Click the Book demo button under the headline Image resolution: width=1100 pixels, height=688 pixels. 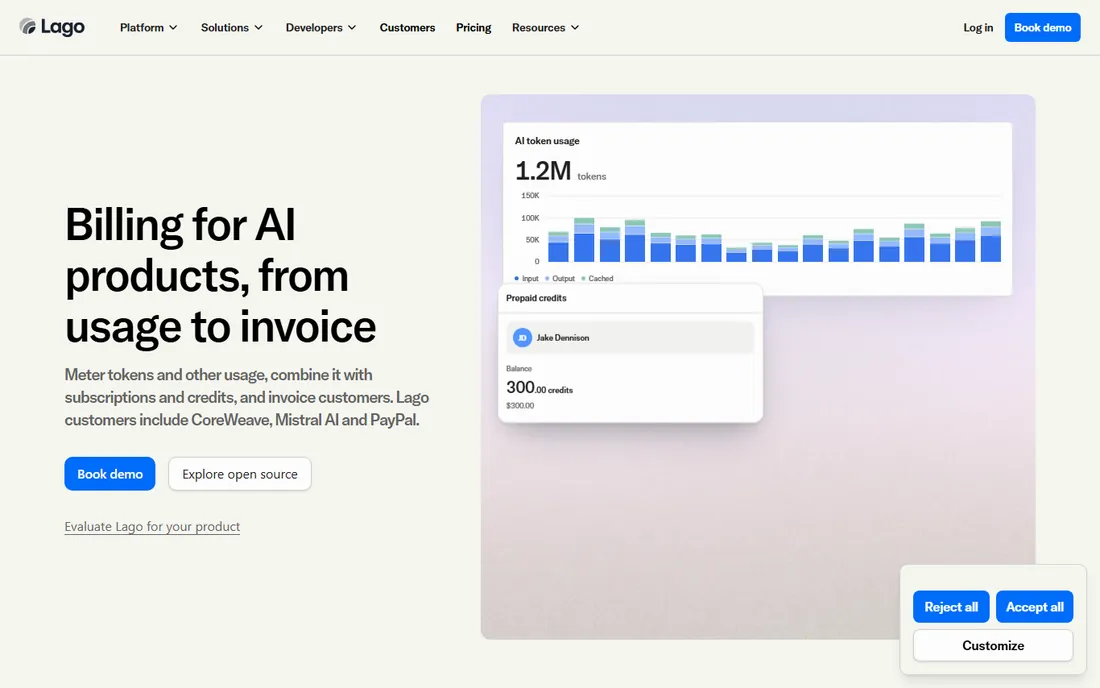click(109, 474)
